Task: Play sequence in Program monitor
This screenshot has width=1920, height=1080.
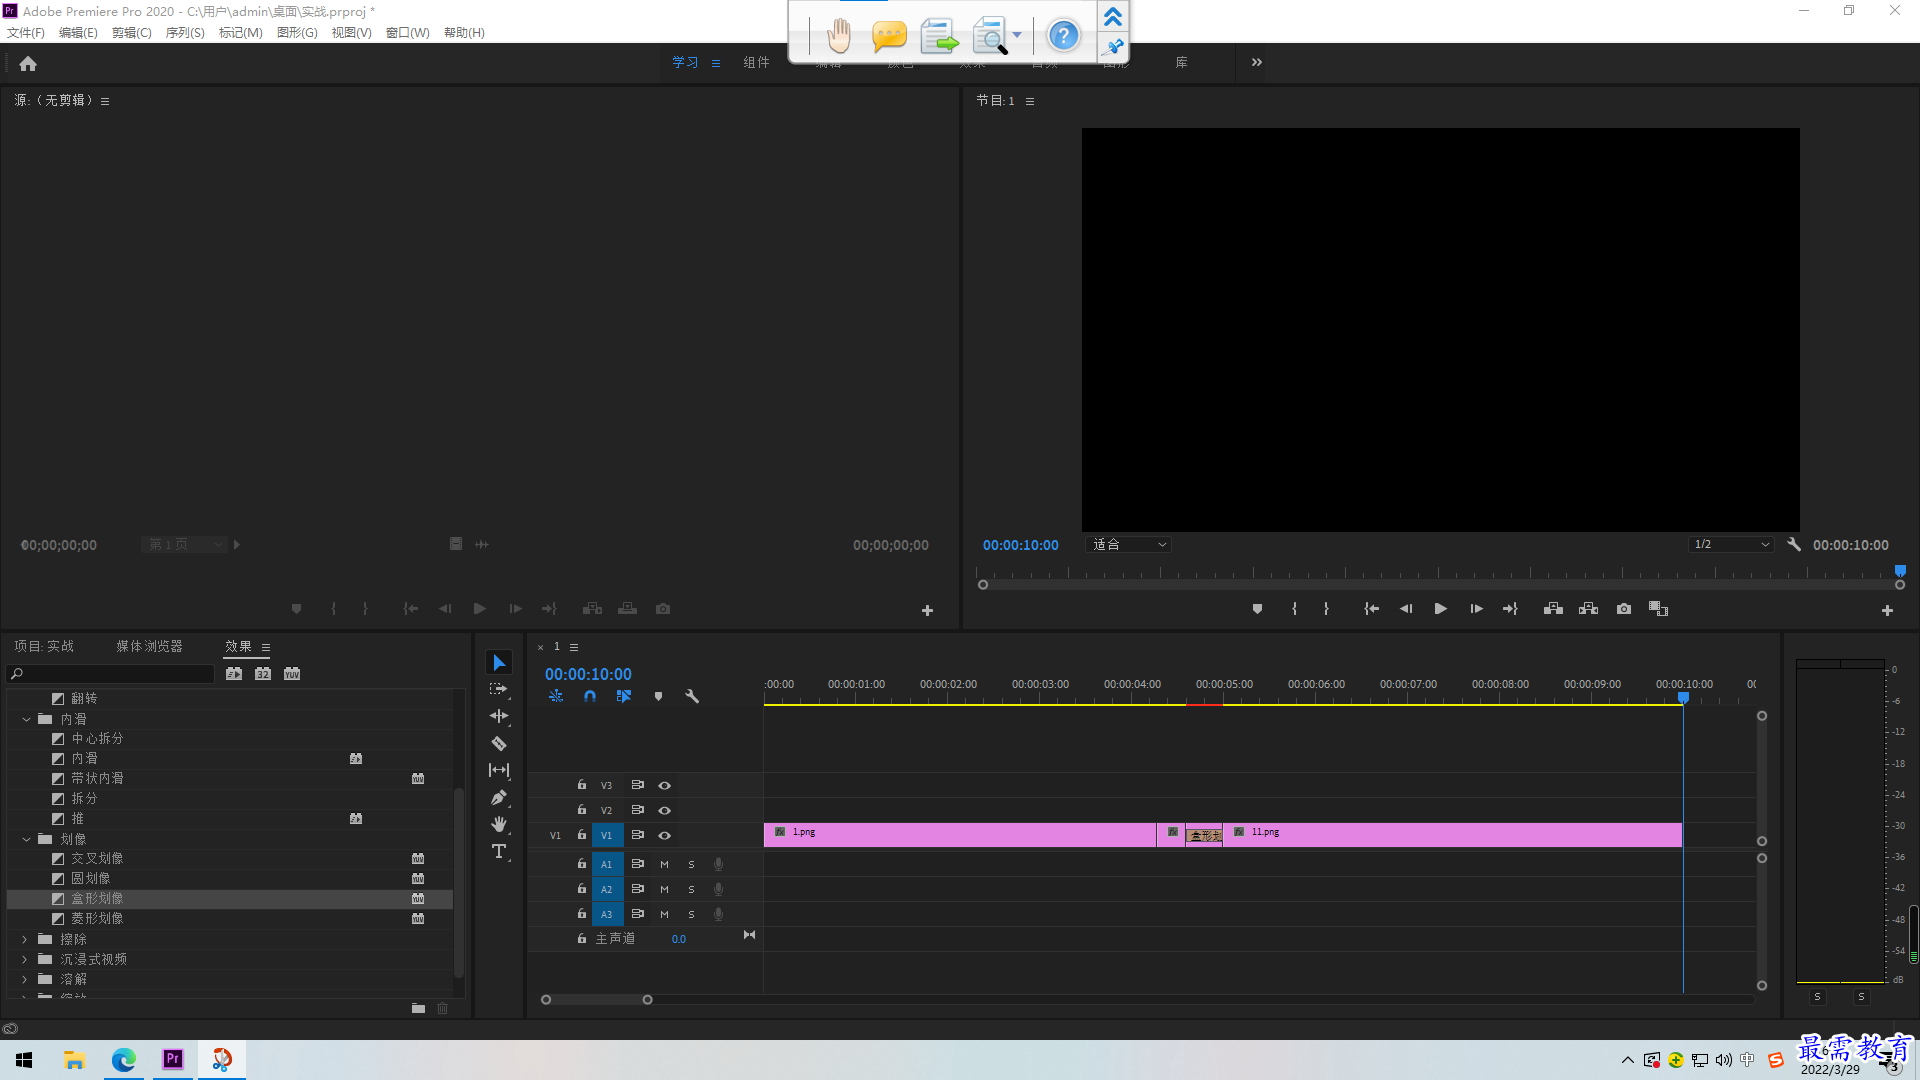Action: pos(1440,608)
